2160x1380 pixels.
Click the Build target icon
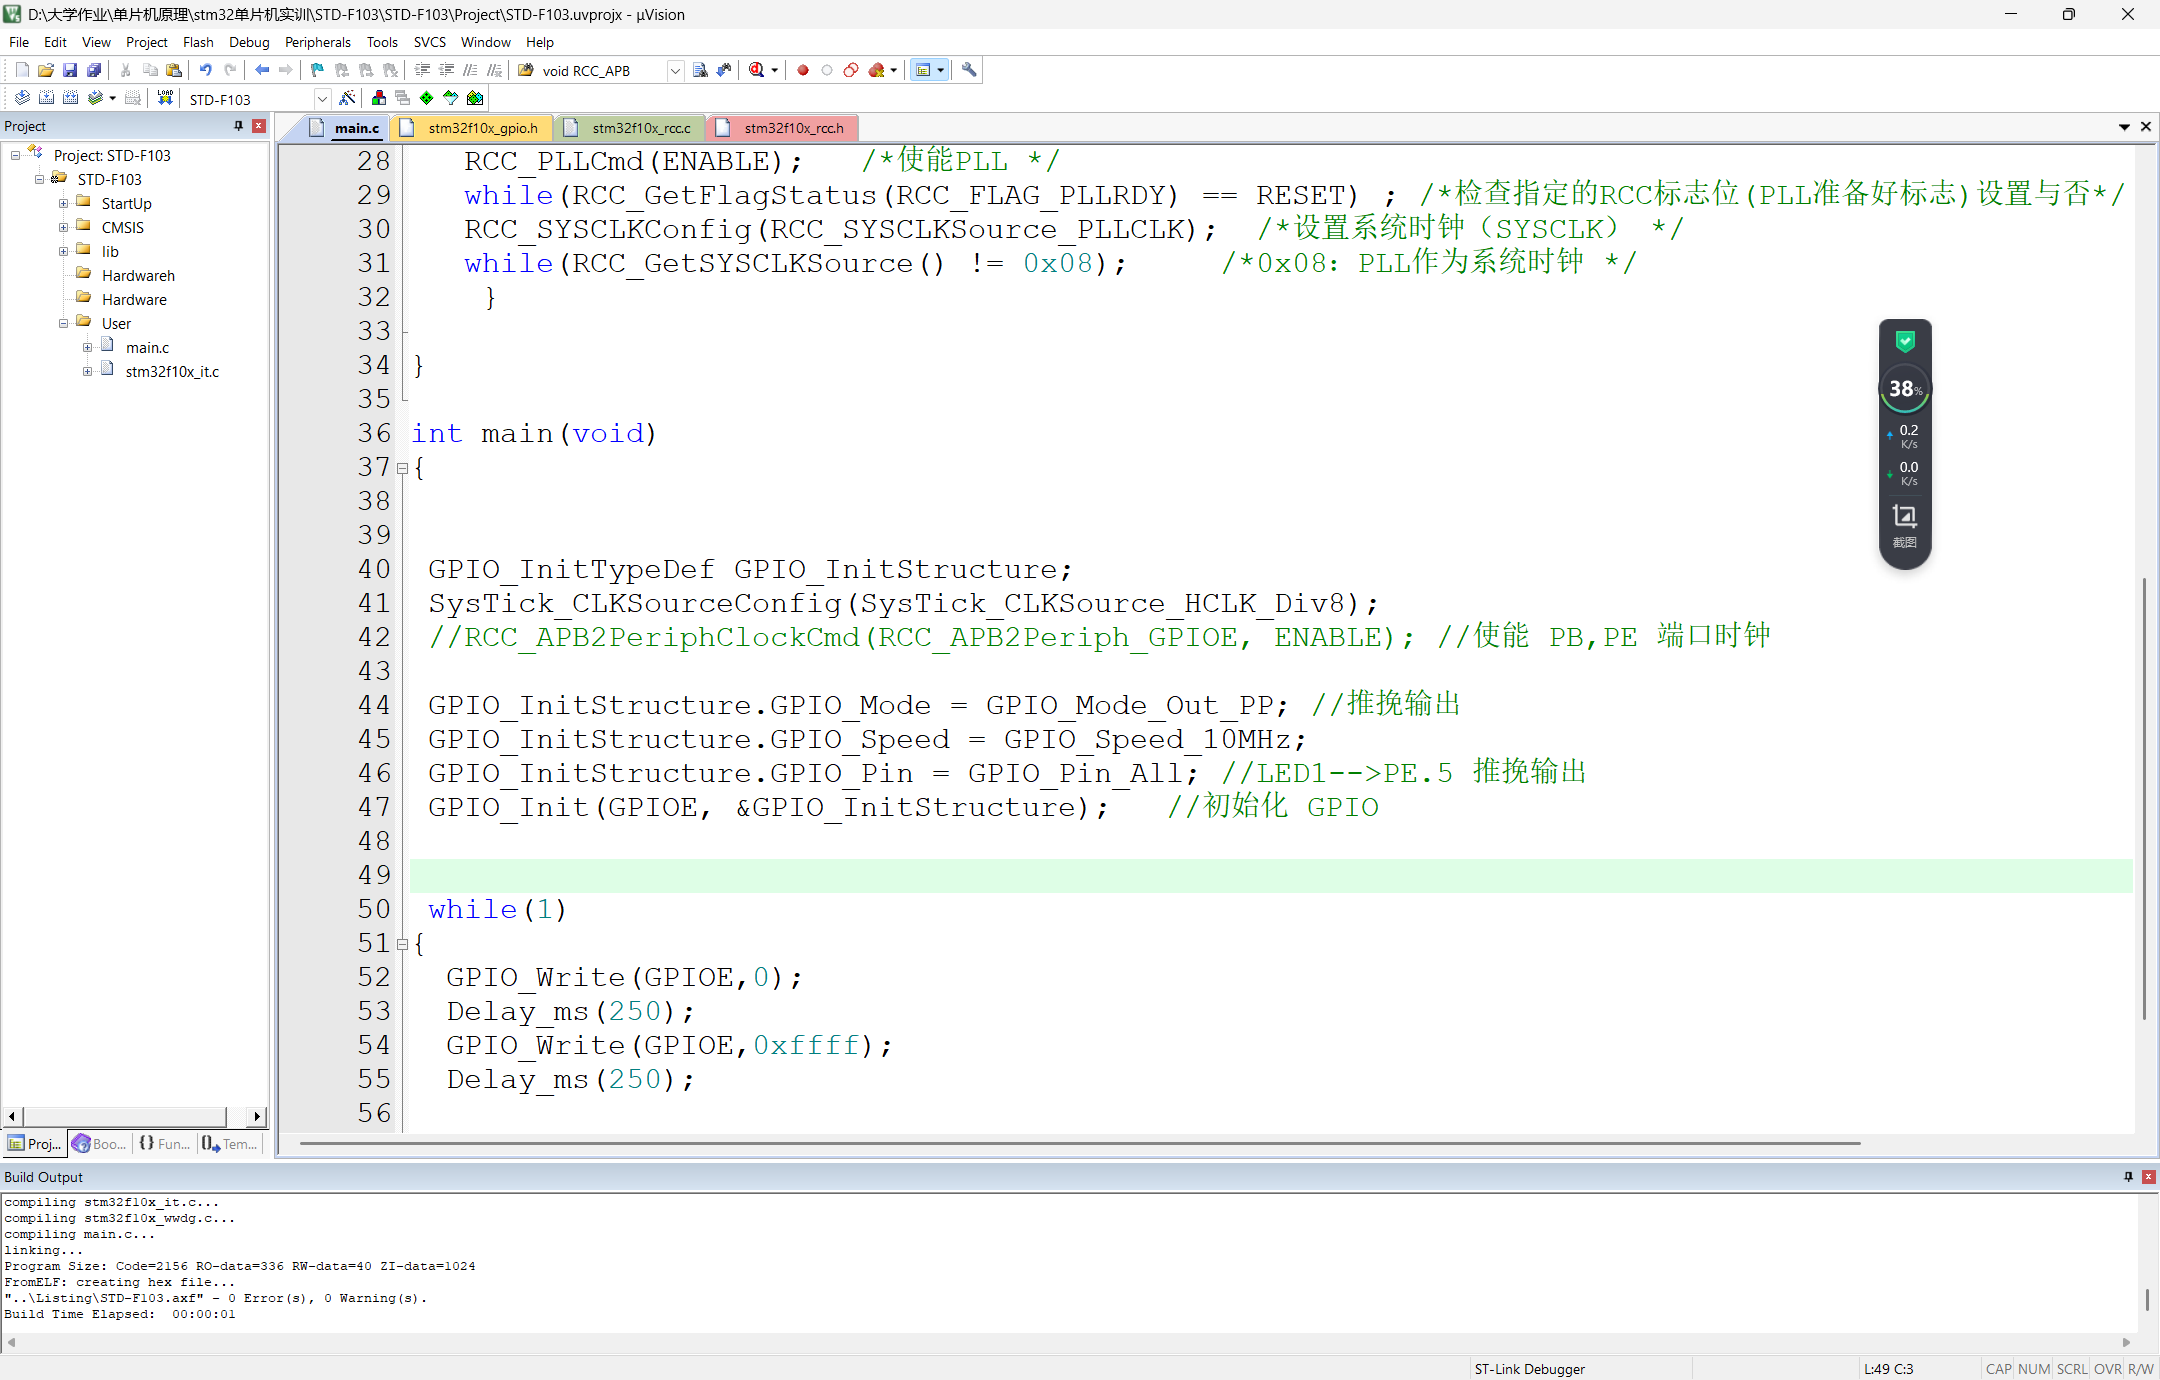46,98
